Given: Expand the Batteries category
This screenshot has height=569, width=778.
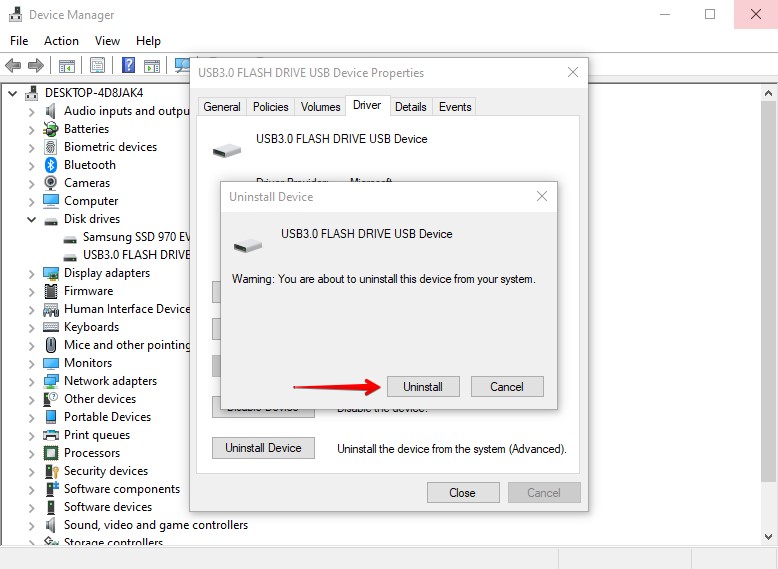Looking at the screenshot, I should point(31,129).
